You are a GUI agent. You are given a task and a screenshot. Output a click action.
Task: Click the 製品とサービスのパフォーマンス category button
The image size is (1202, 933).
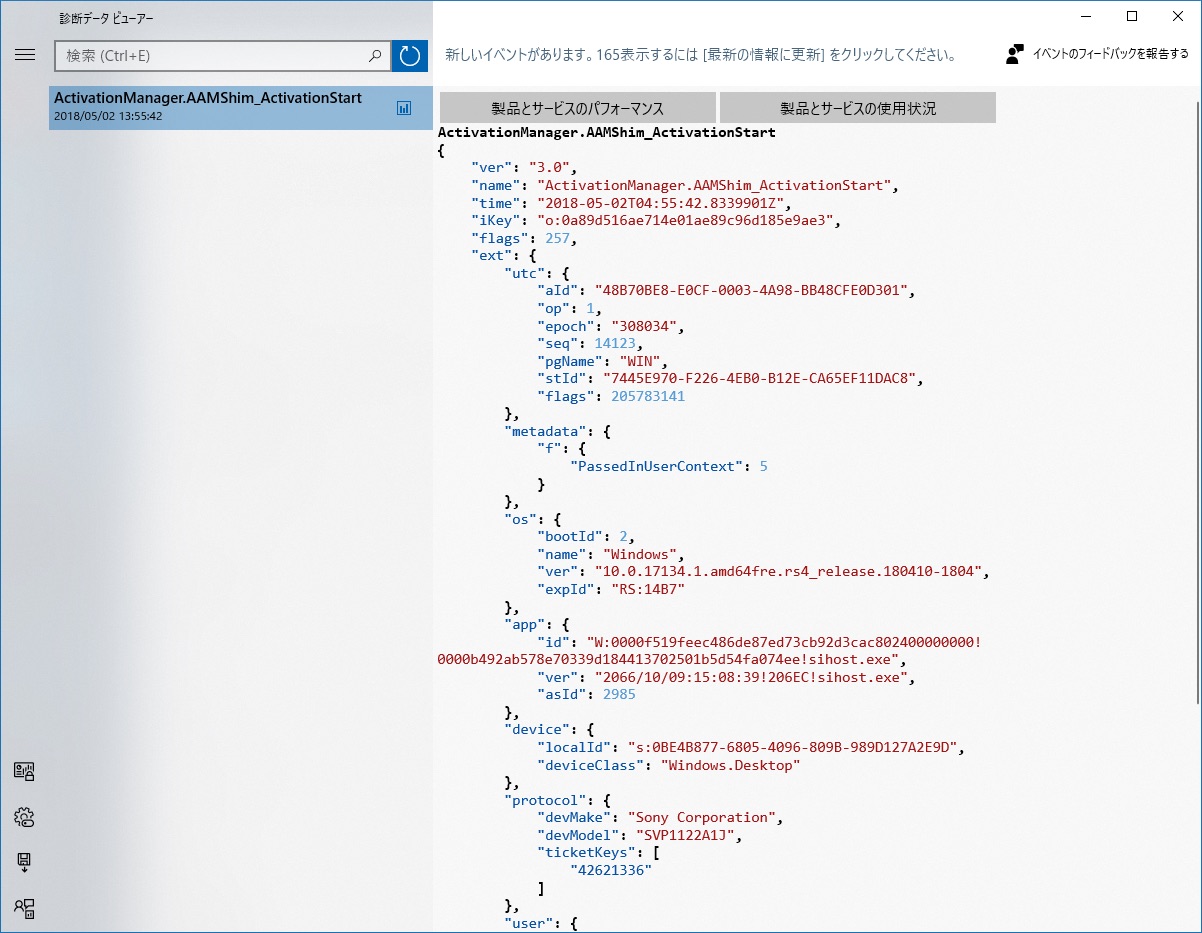[578, 108]
